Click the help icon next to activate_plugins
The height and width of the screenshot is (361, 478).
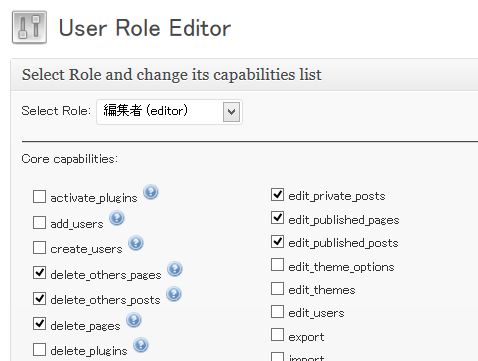(151, 192)
